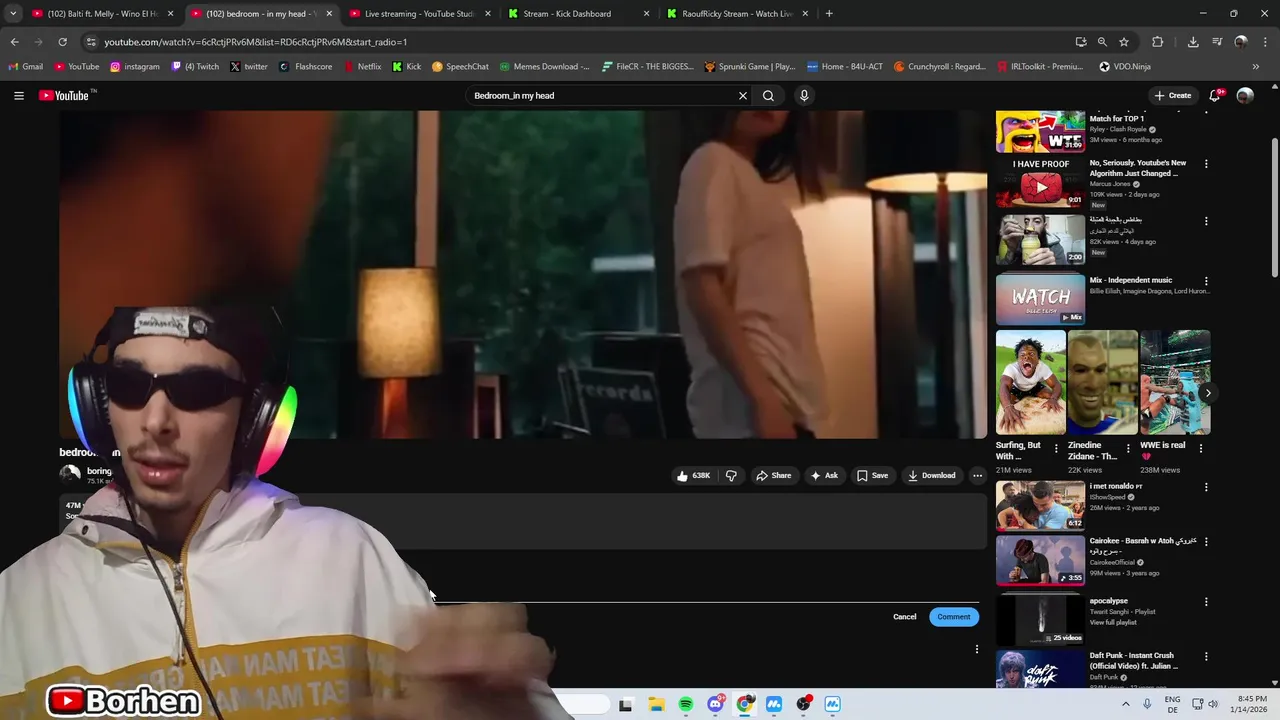1280x720 pixels.
Task: Open Spotify from the taskbar
Action: point(686,705)
